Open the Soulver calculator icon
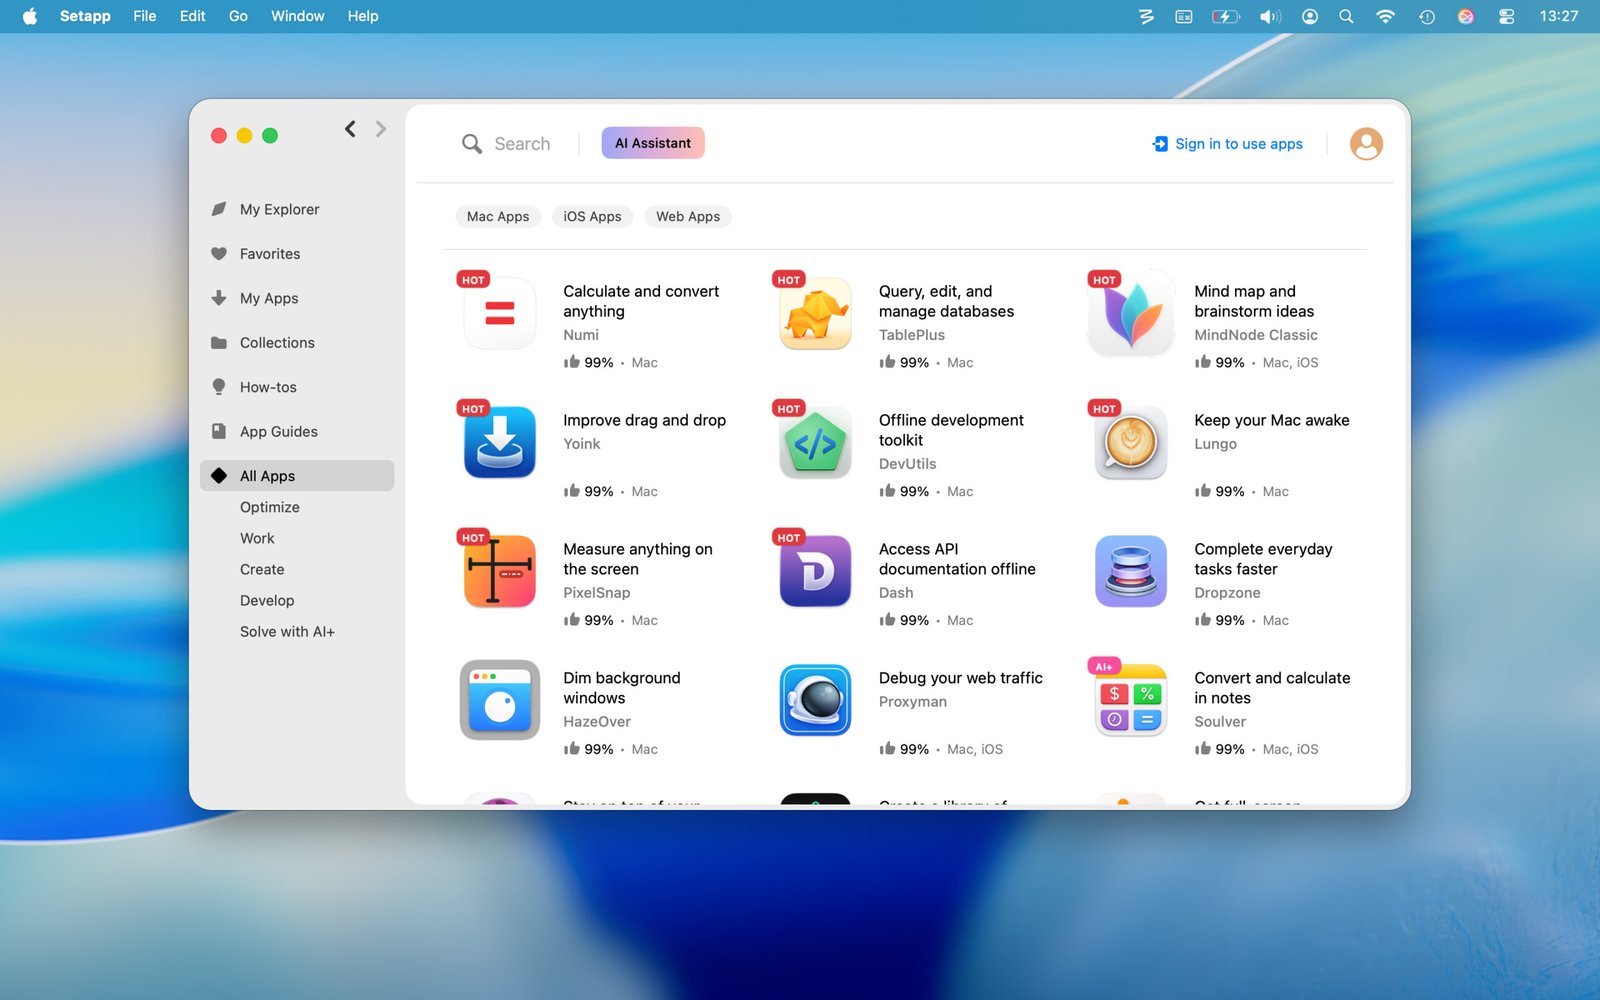This screenshot has height=1000, width=1600. [1131, 700]
